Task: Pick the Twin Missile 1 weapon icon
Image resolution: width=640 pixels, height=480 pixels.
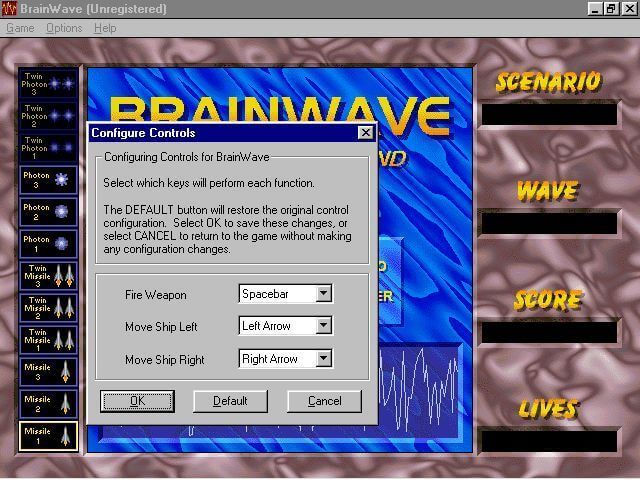Action: tap(48, 340)
